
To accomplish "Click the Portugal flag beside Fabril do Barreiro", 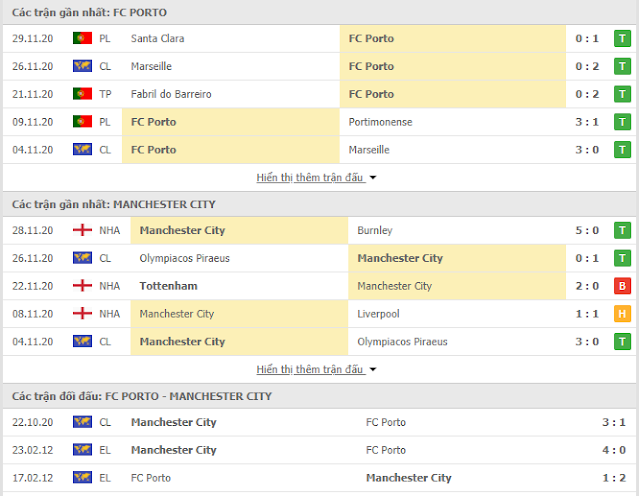I will pos(82,94).
